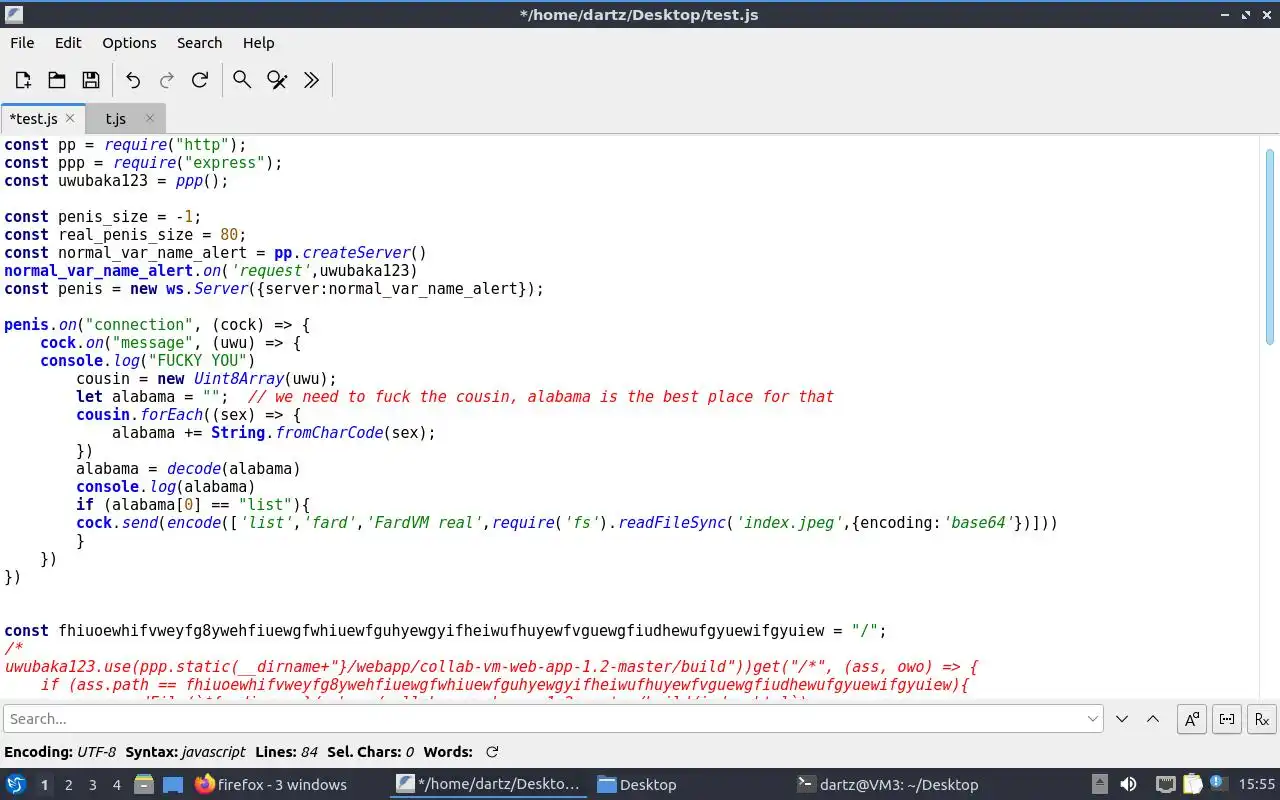The height and width of the screenshot is (800, 1280).
Task: Click the 15:55 clock in the panel
Action: pyautogui.click(x=1257, y=785)
